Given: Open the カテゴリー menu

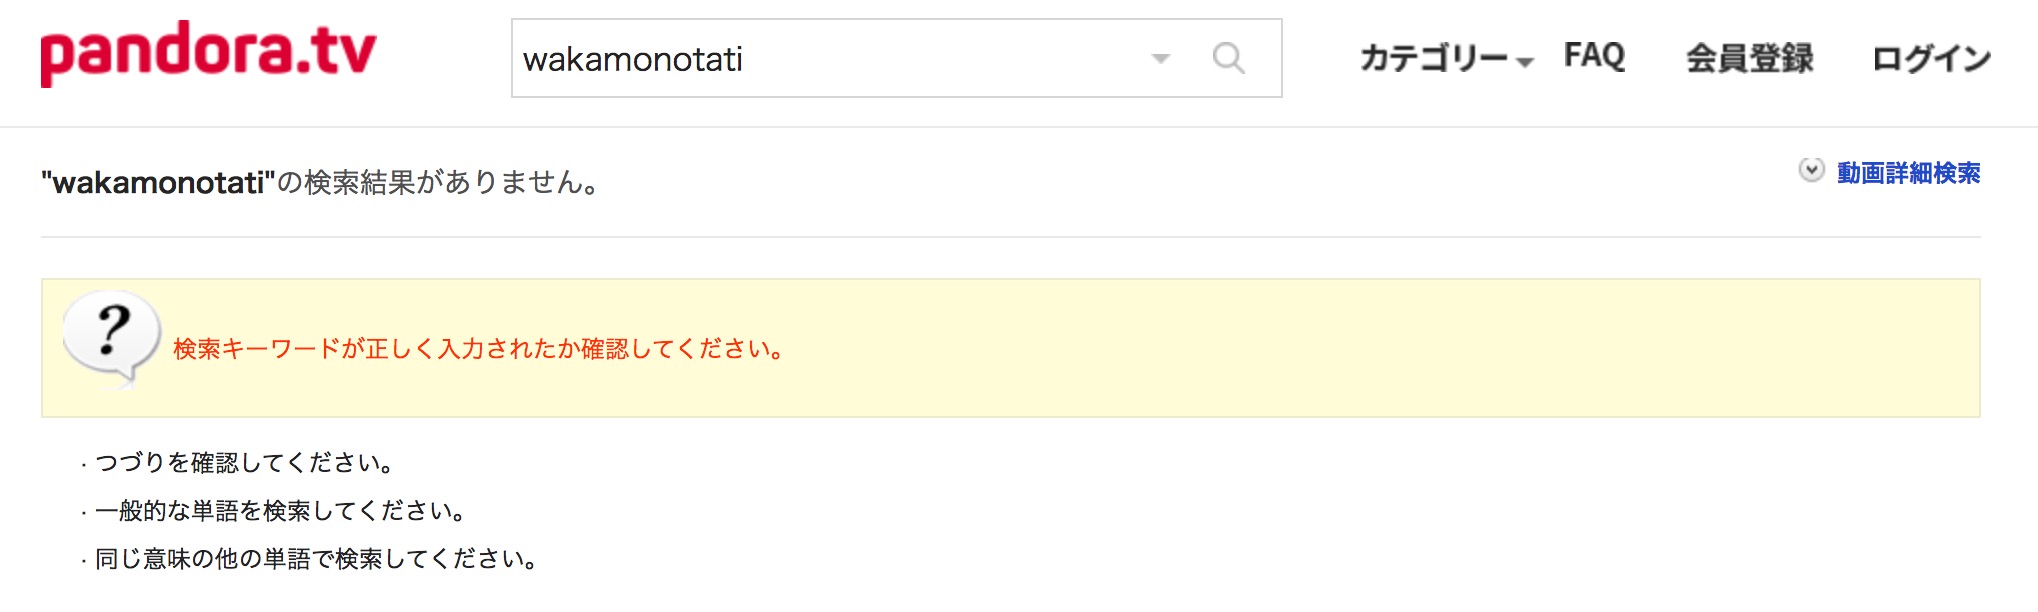Looking at the screenshot, I should click(x=1433, y=58).
